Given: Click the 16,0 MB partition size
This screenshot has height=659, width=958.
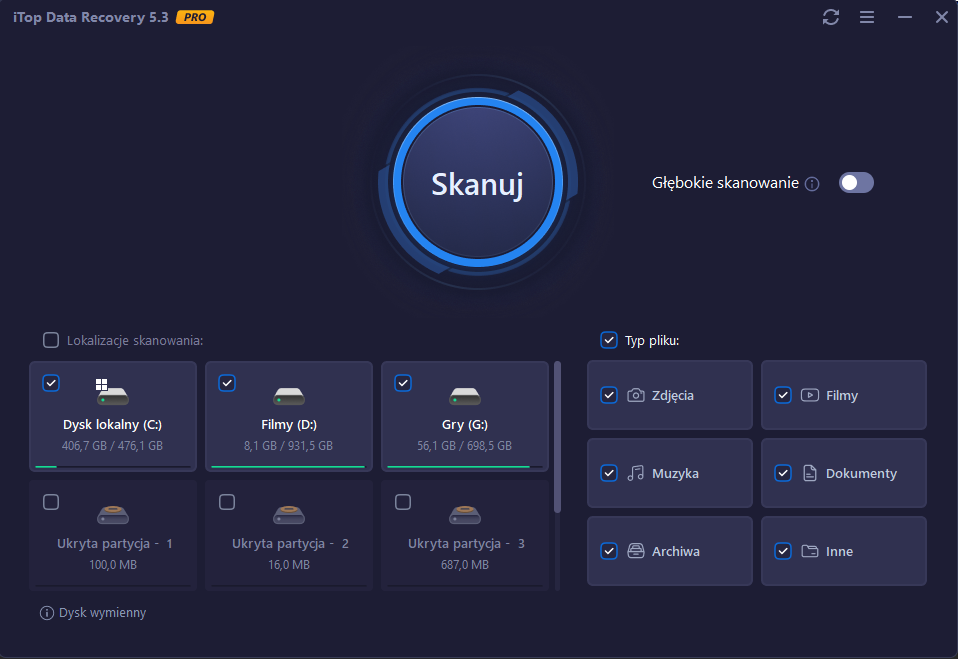Looking at the screenshot, I should pos(289,565).
